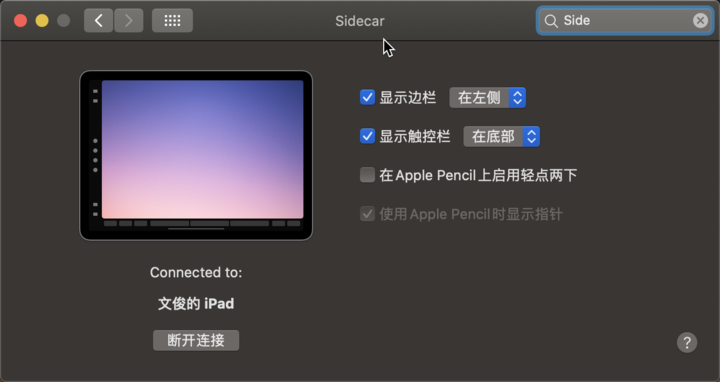Viewport: 720px width, 382px height.
Task: Click blue stepper arrows beside 在左侧
Action: (x=518, y=97)
